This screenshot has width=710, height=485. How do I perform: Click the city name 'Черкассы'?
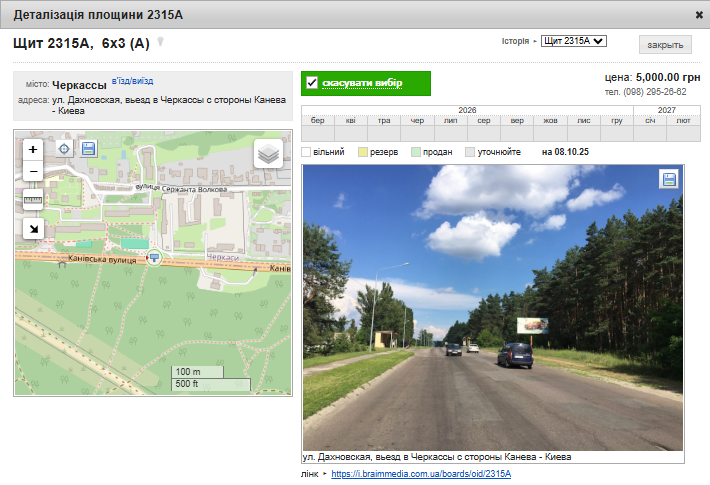[x=79, y=85]
